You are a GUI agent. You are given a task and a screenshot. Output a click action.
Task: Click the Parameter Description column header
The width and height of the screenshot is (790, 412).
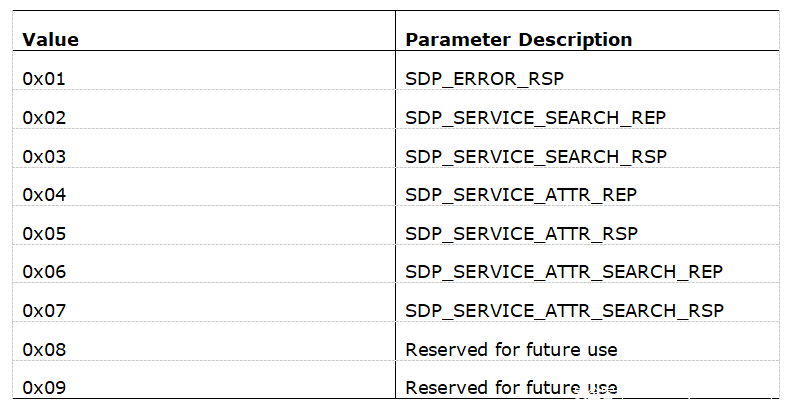(518, 40)
